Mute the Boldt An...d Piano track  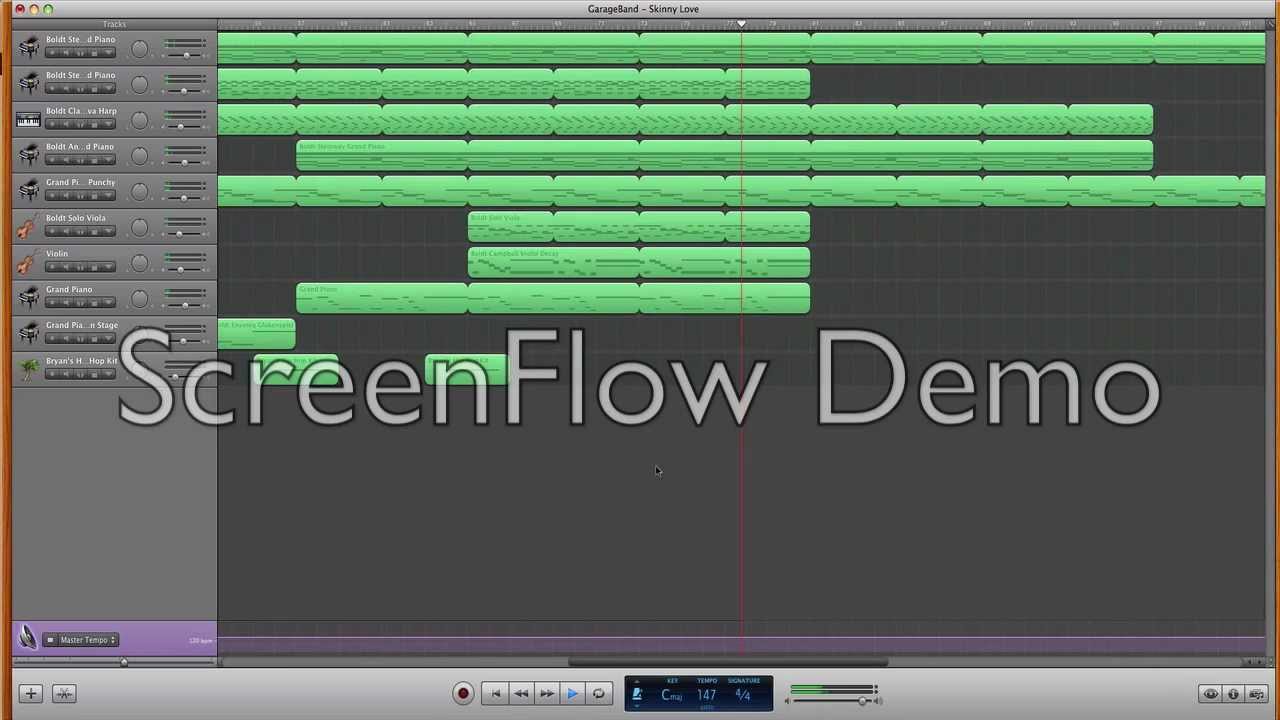tap(66, 160)
